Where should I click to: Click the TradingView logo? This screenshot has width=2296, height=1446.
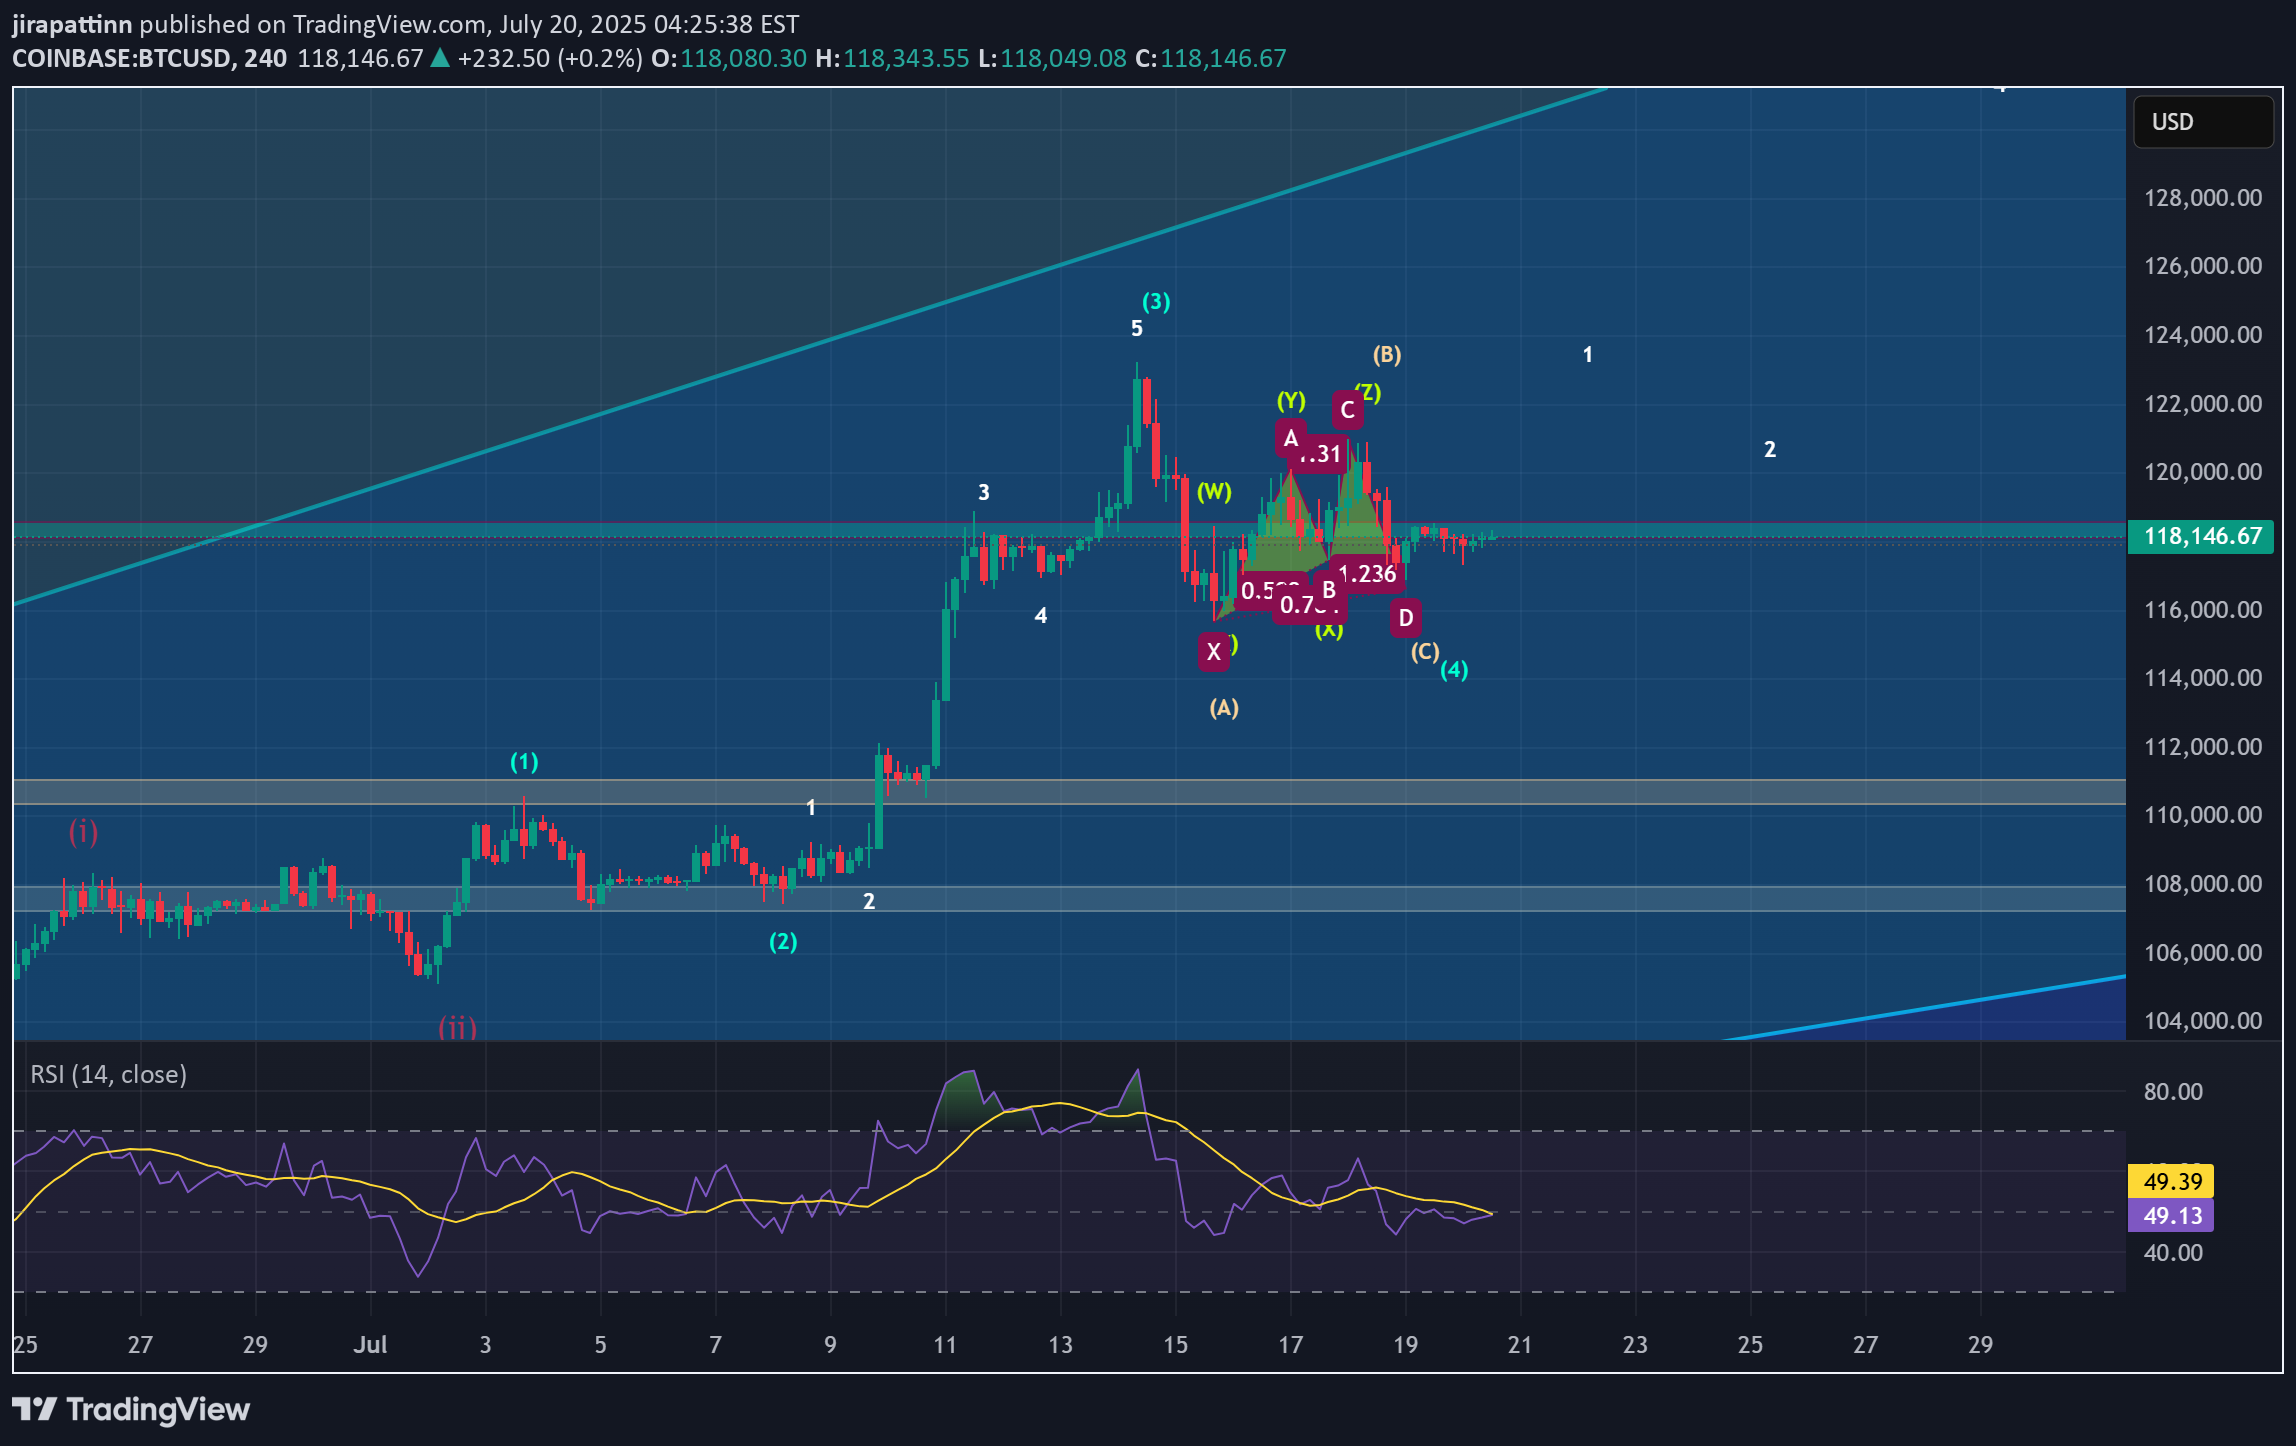[130, 1410]
